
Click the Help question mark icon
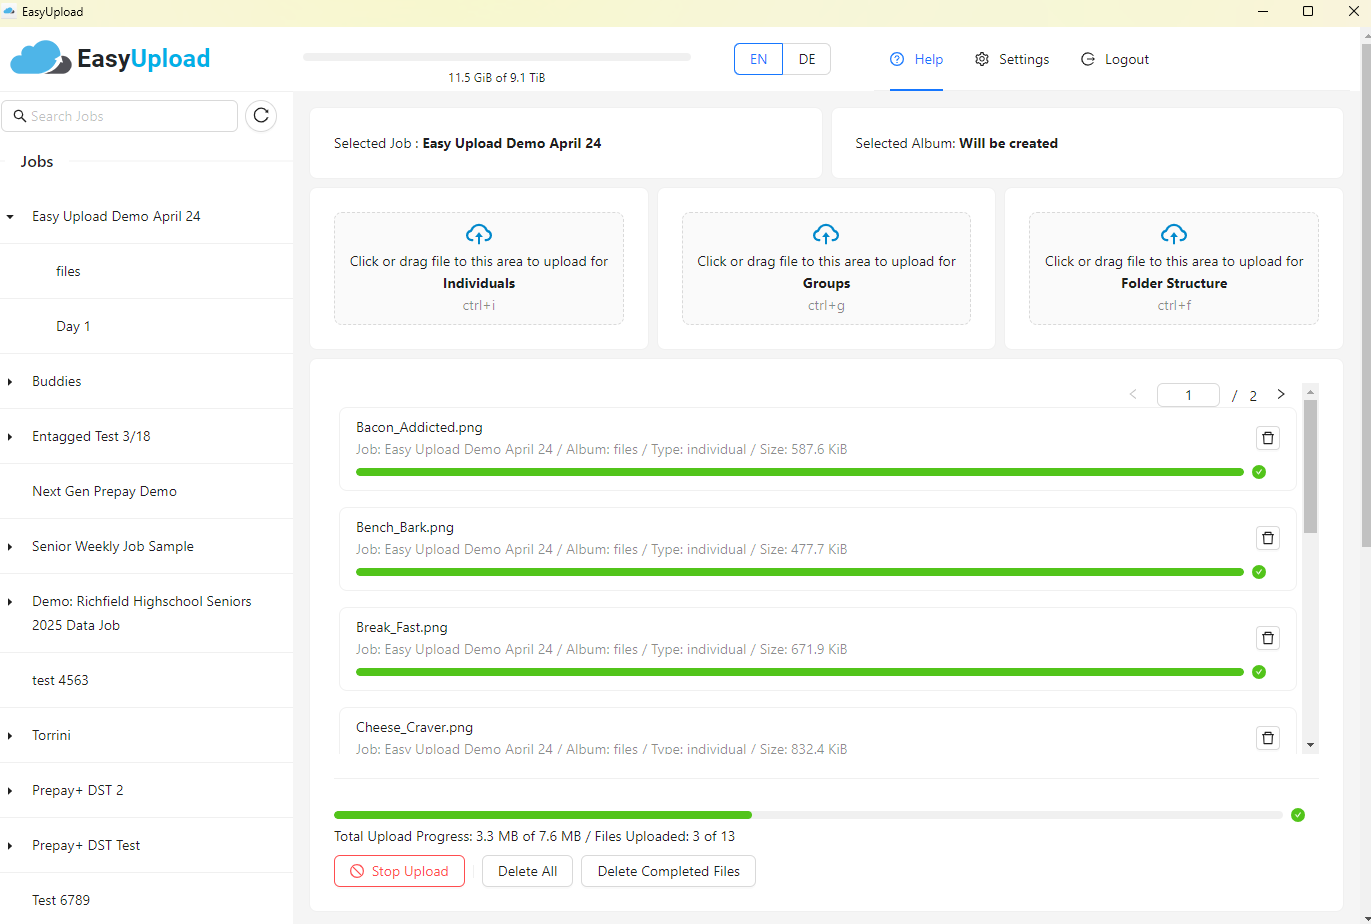896,59
